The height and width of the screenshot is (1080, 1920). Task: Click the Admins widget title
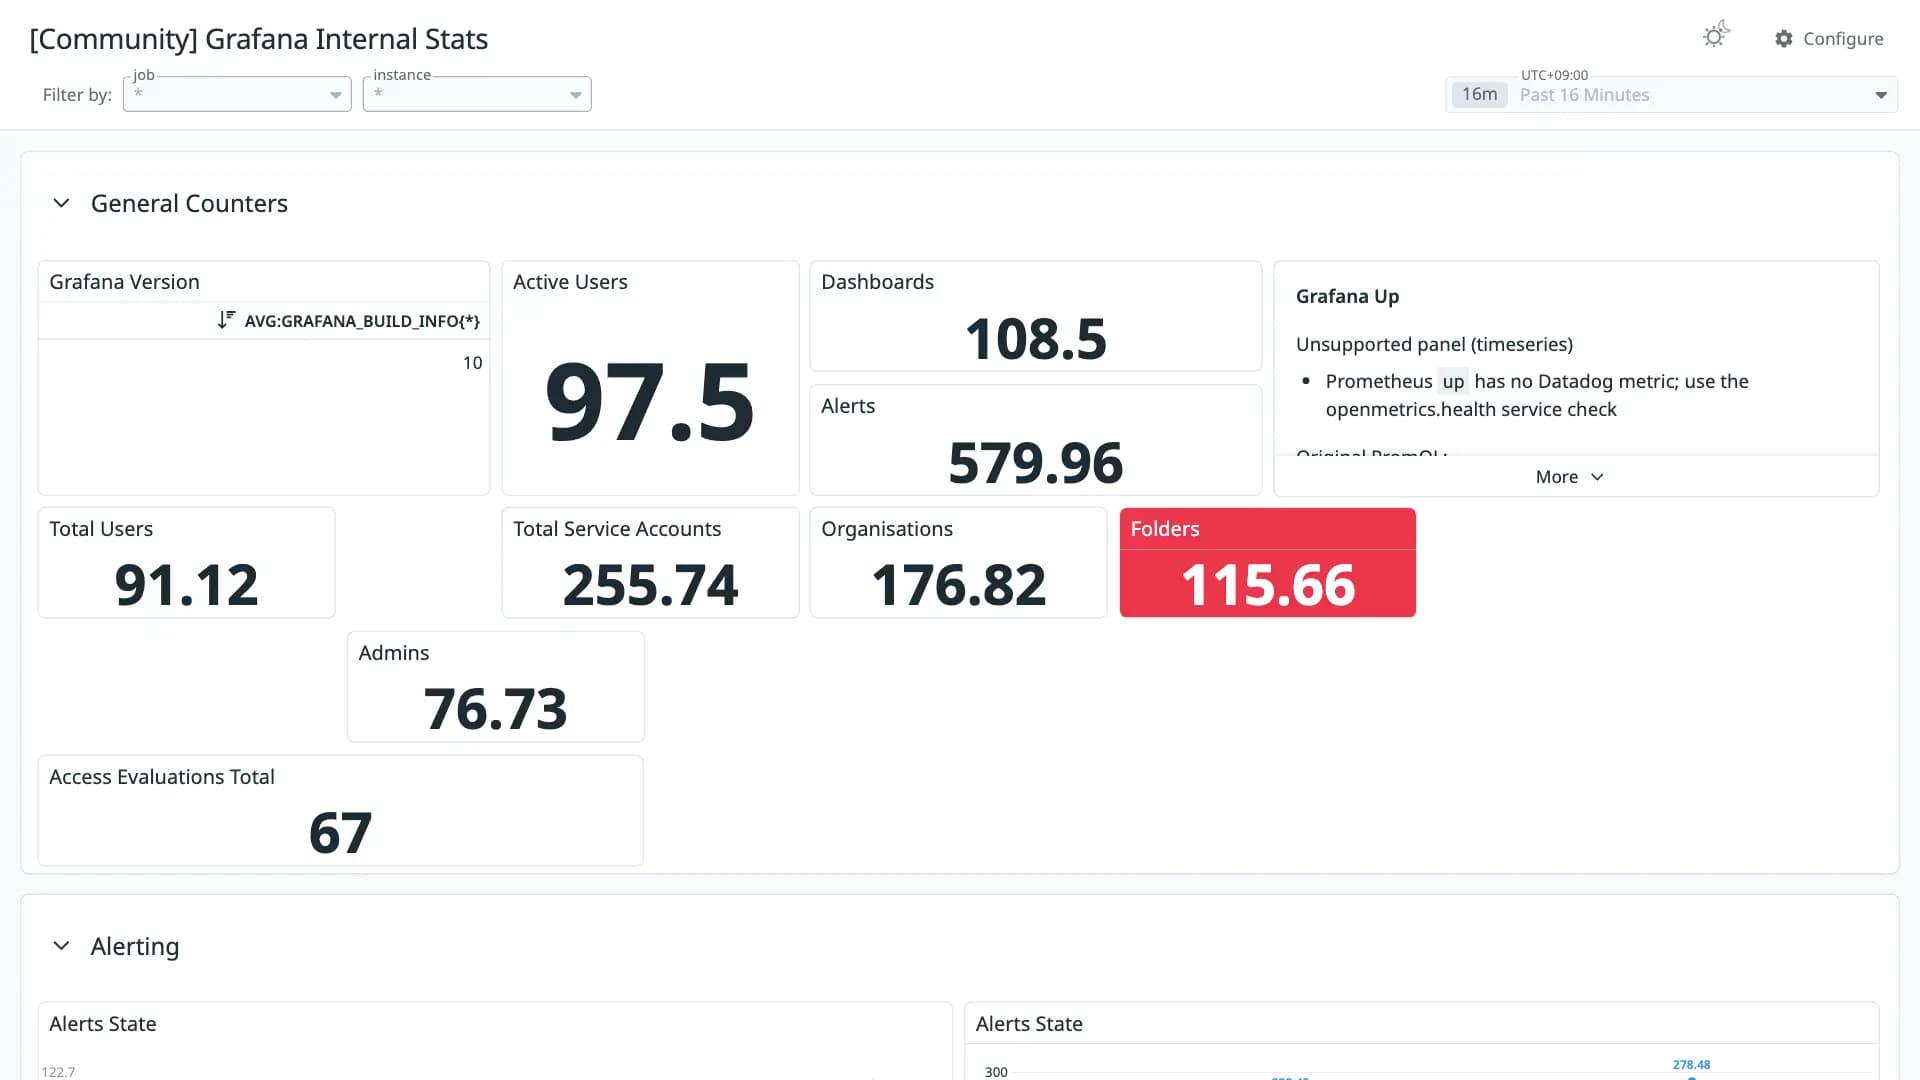click(394, 653)
